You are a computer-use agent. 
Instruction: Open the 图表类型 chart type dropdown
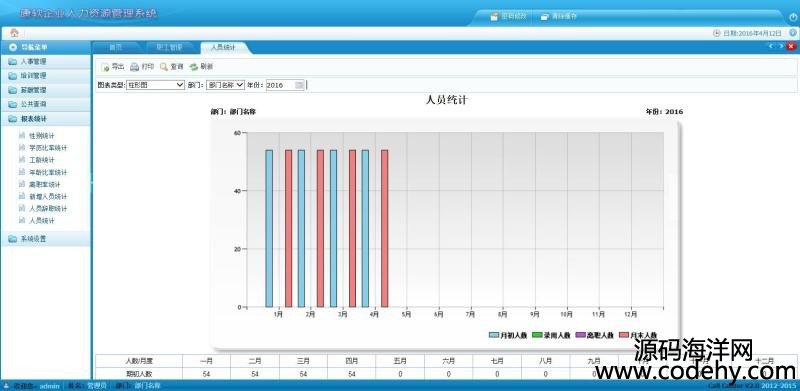coord(155,85)
